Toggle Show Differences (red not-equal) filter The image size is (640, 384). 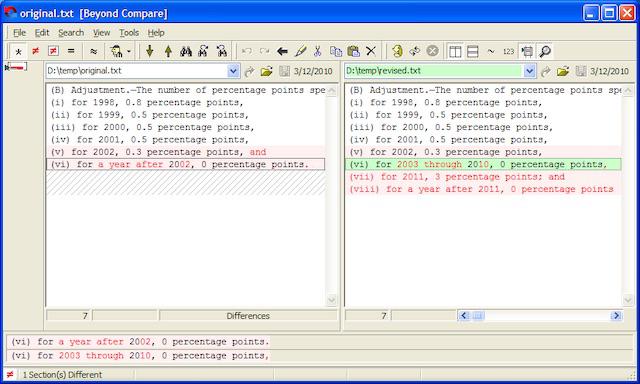36,51
